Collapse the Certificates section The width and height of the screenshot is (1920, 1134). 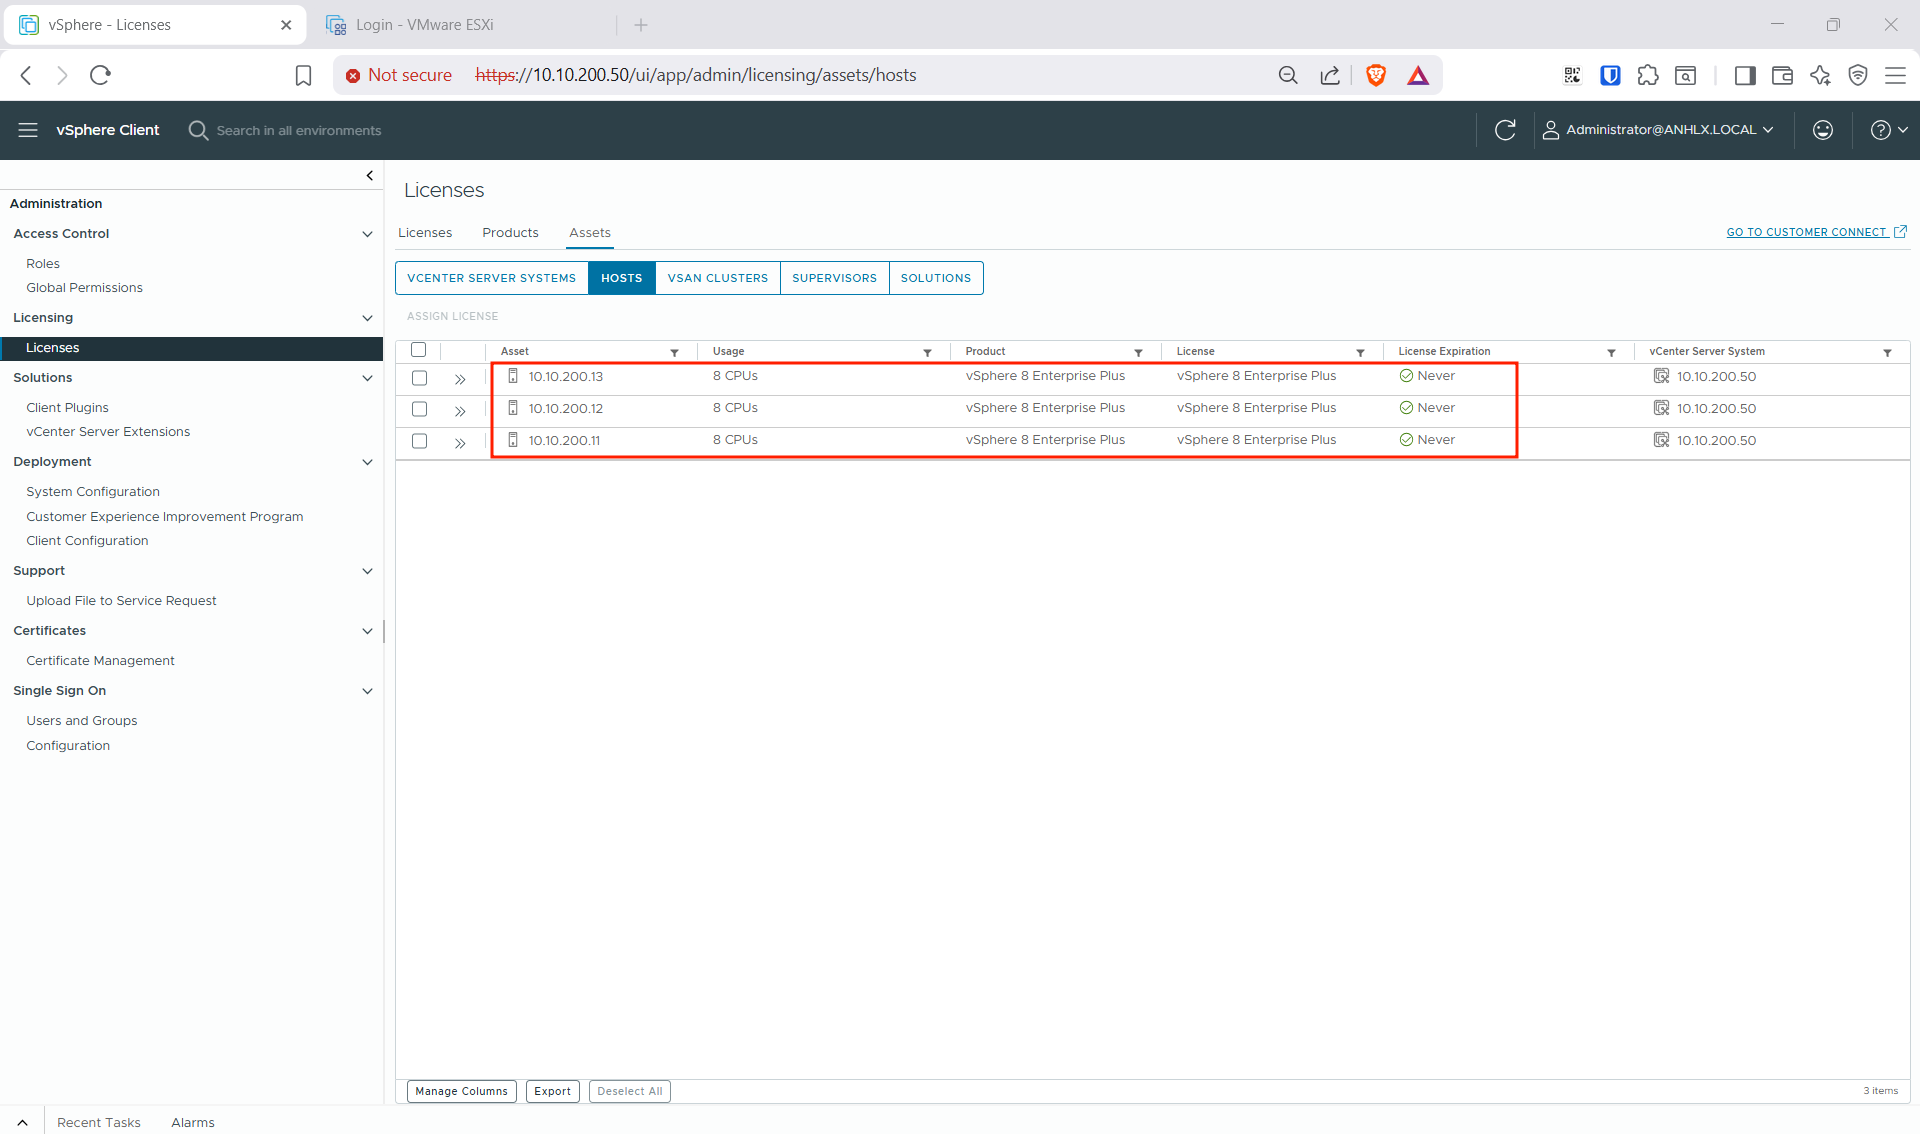tap(367, 631)
